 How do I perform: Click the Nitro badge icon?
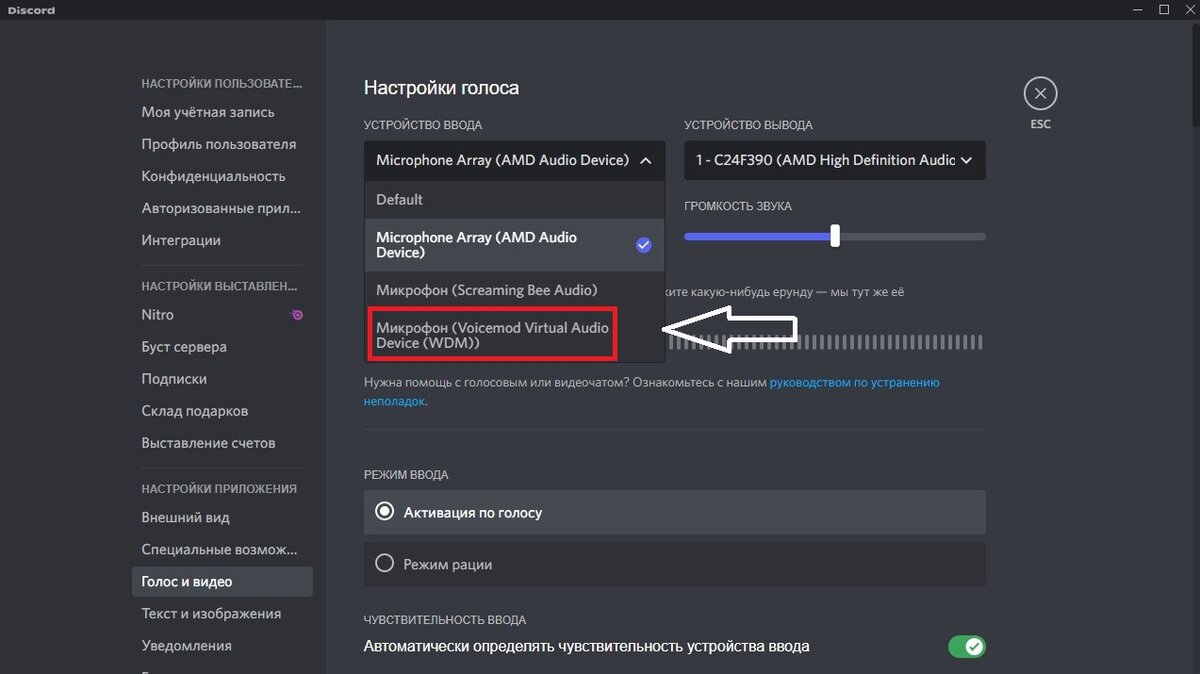tap(297, 315)
